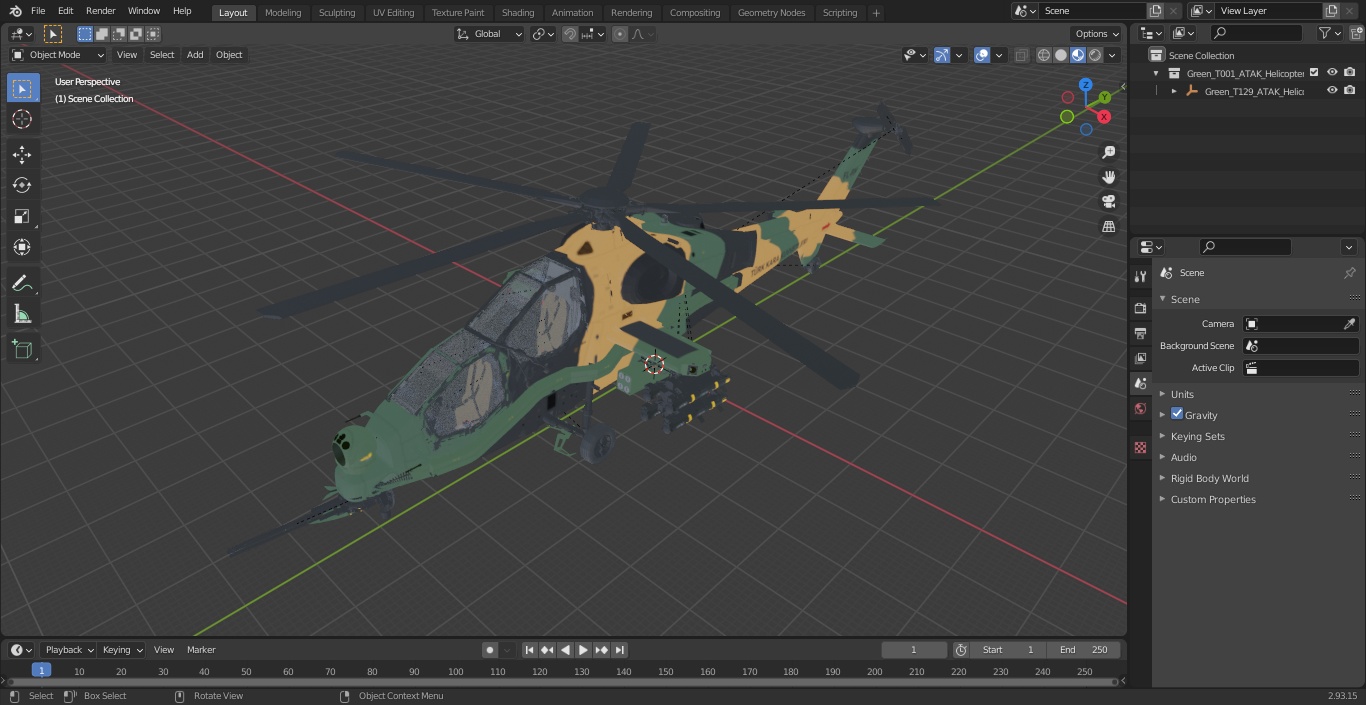The width and height of the screenshot is (1366, 705).
Task: Click the viewport zoom magnifier icon
Action: (x=1108, y=152)
